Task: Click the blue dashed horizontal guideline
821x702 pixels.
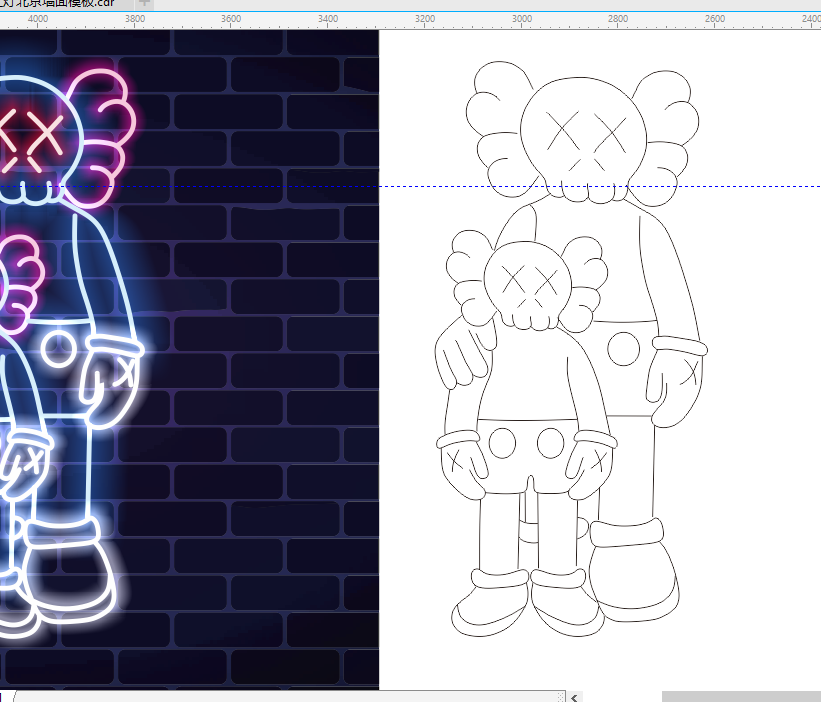Action: click(410, 186)
